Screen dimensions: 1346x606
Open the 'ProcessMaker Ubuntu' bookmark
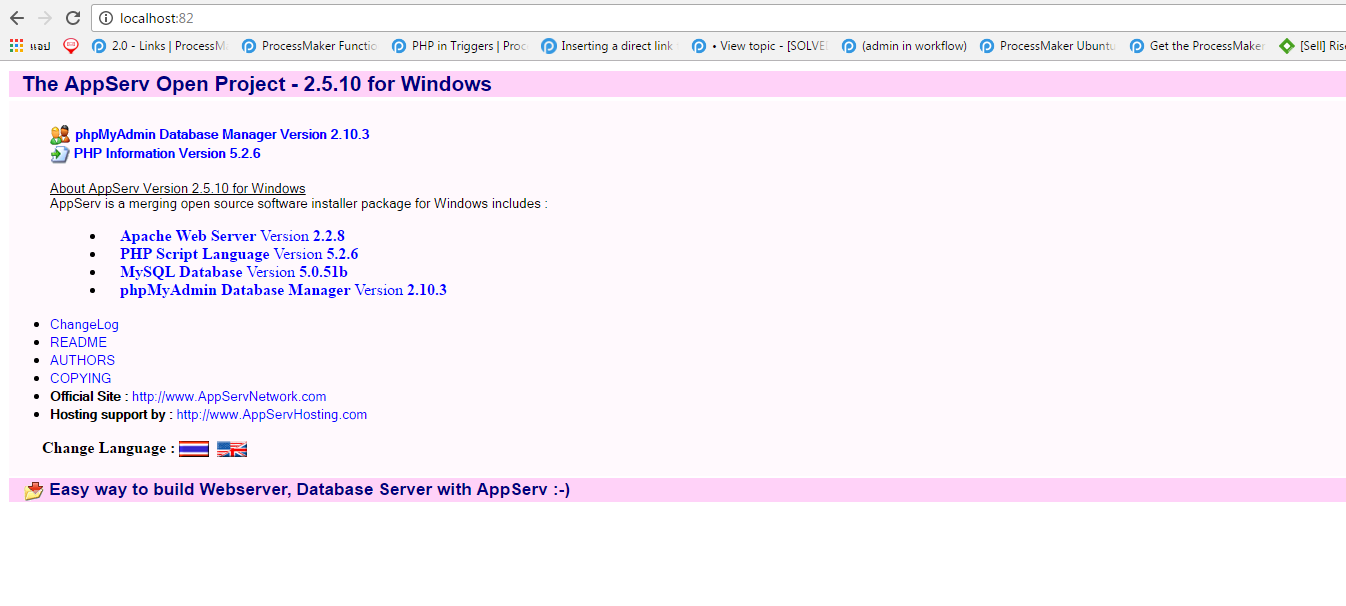click(x=1048, y=46)
